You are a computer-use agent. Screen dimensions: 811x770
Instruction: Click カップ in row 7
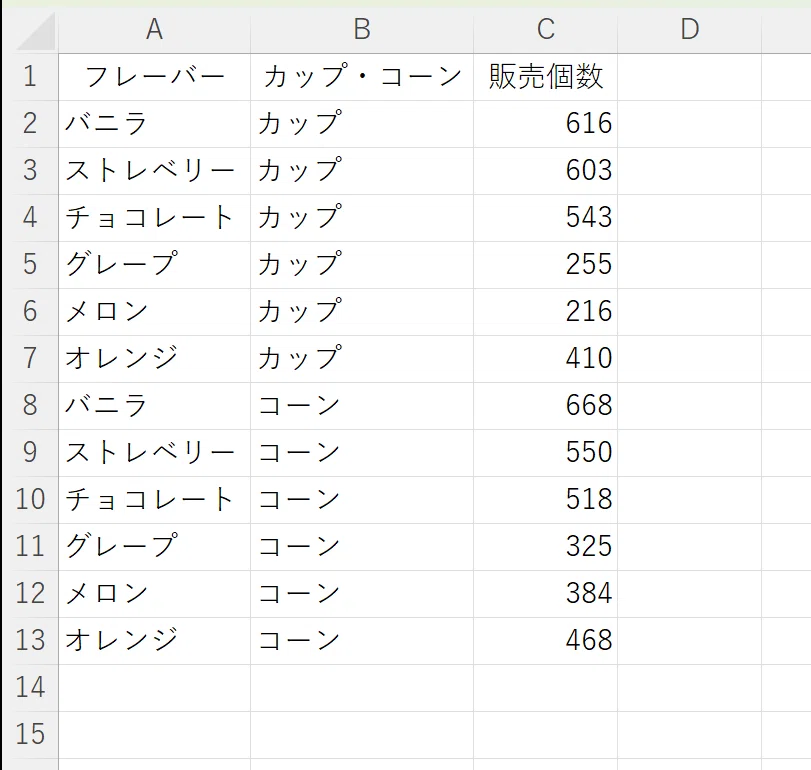tap(362, 359)
